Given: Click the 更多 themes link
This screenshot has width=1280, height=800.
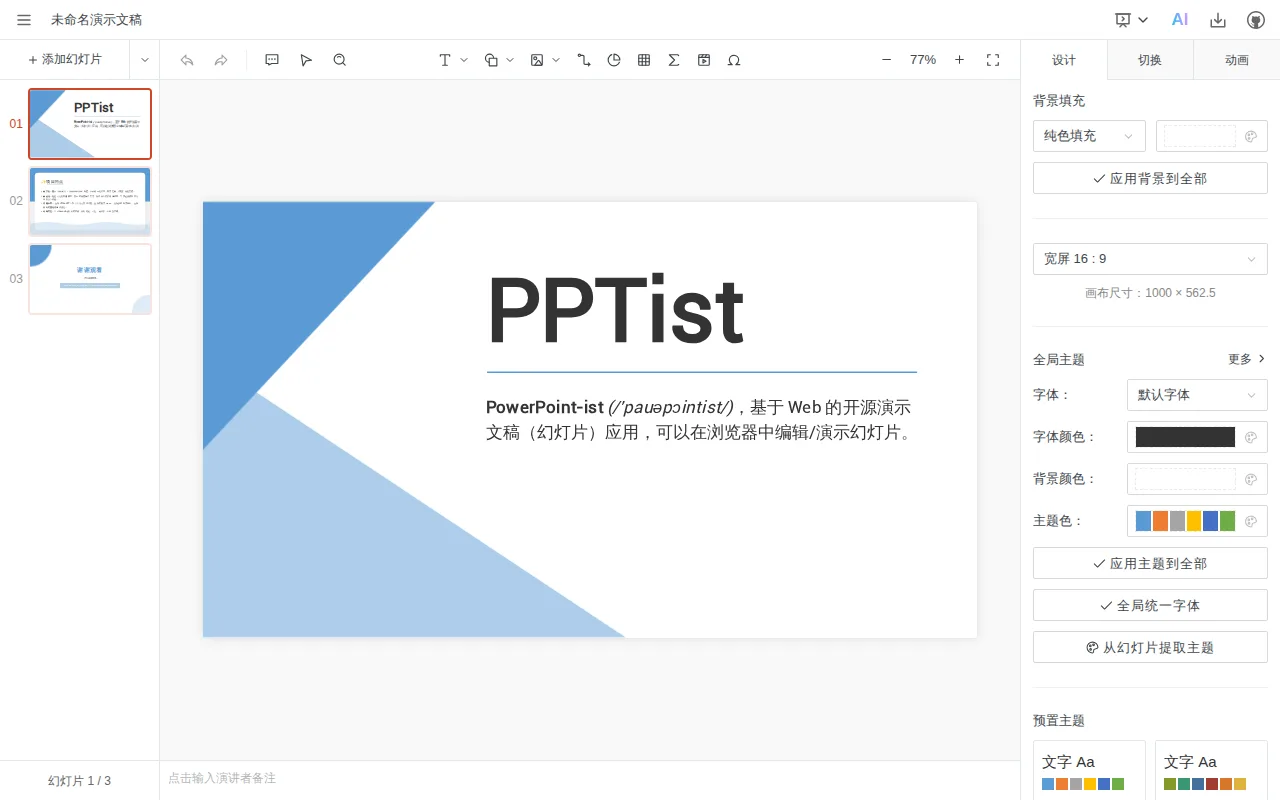Looking at the screenshot, I should (1246, 359).
